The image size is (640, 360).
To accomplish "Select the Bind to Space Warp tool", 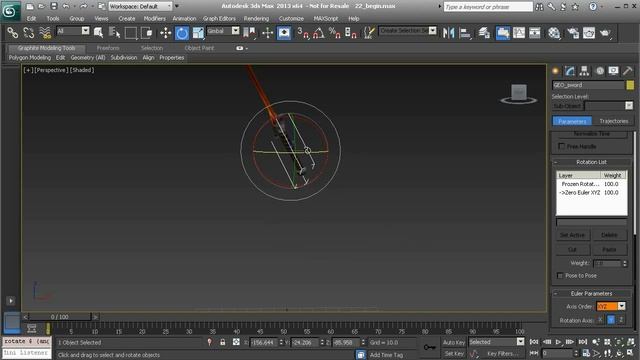I will click(x=45, y=33).
